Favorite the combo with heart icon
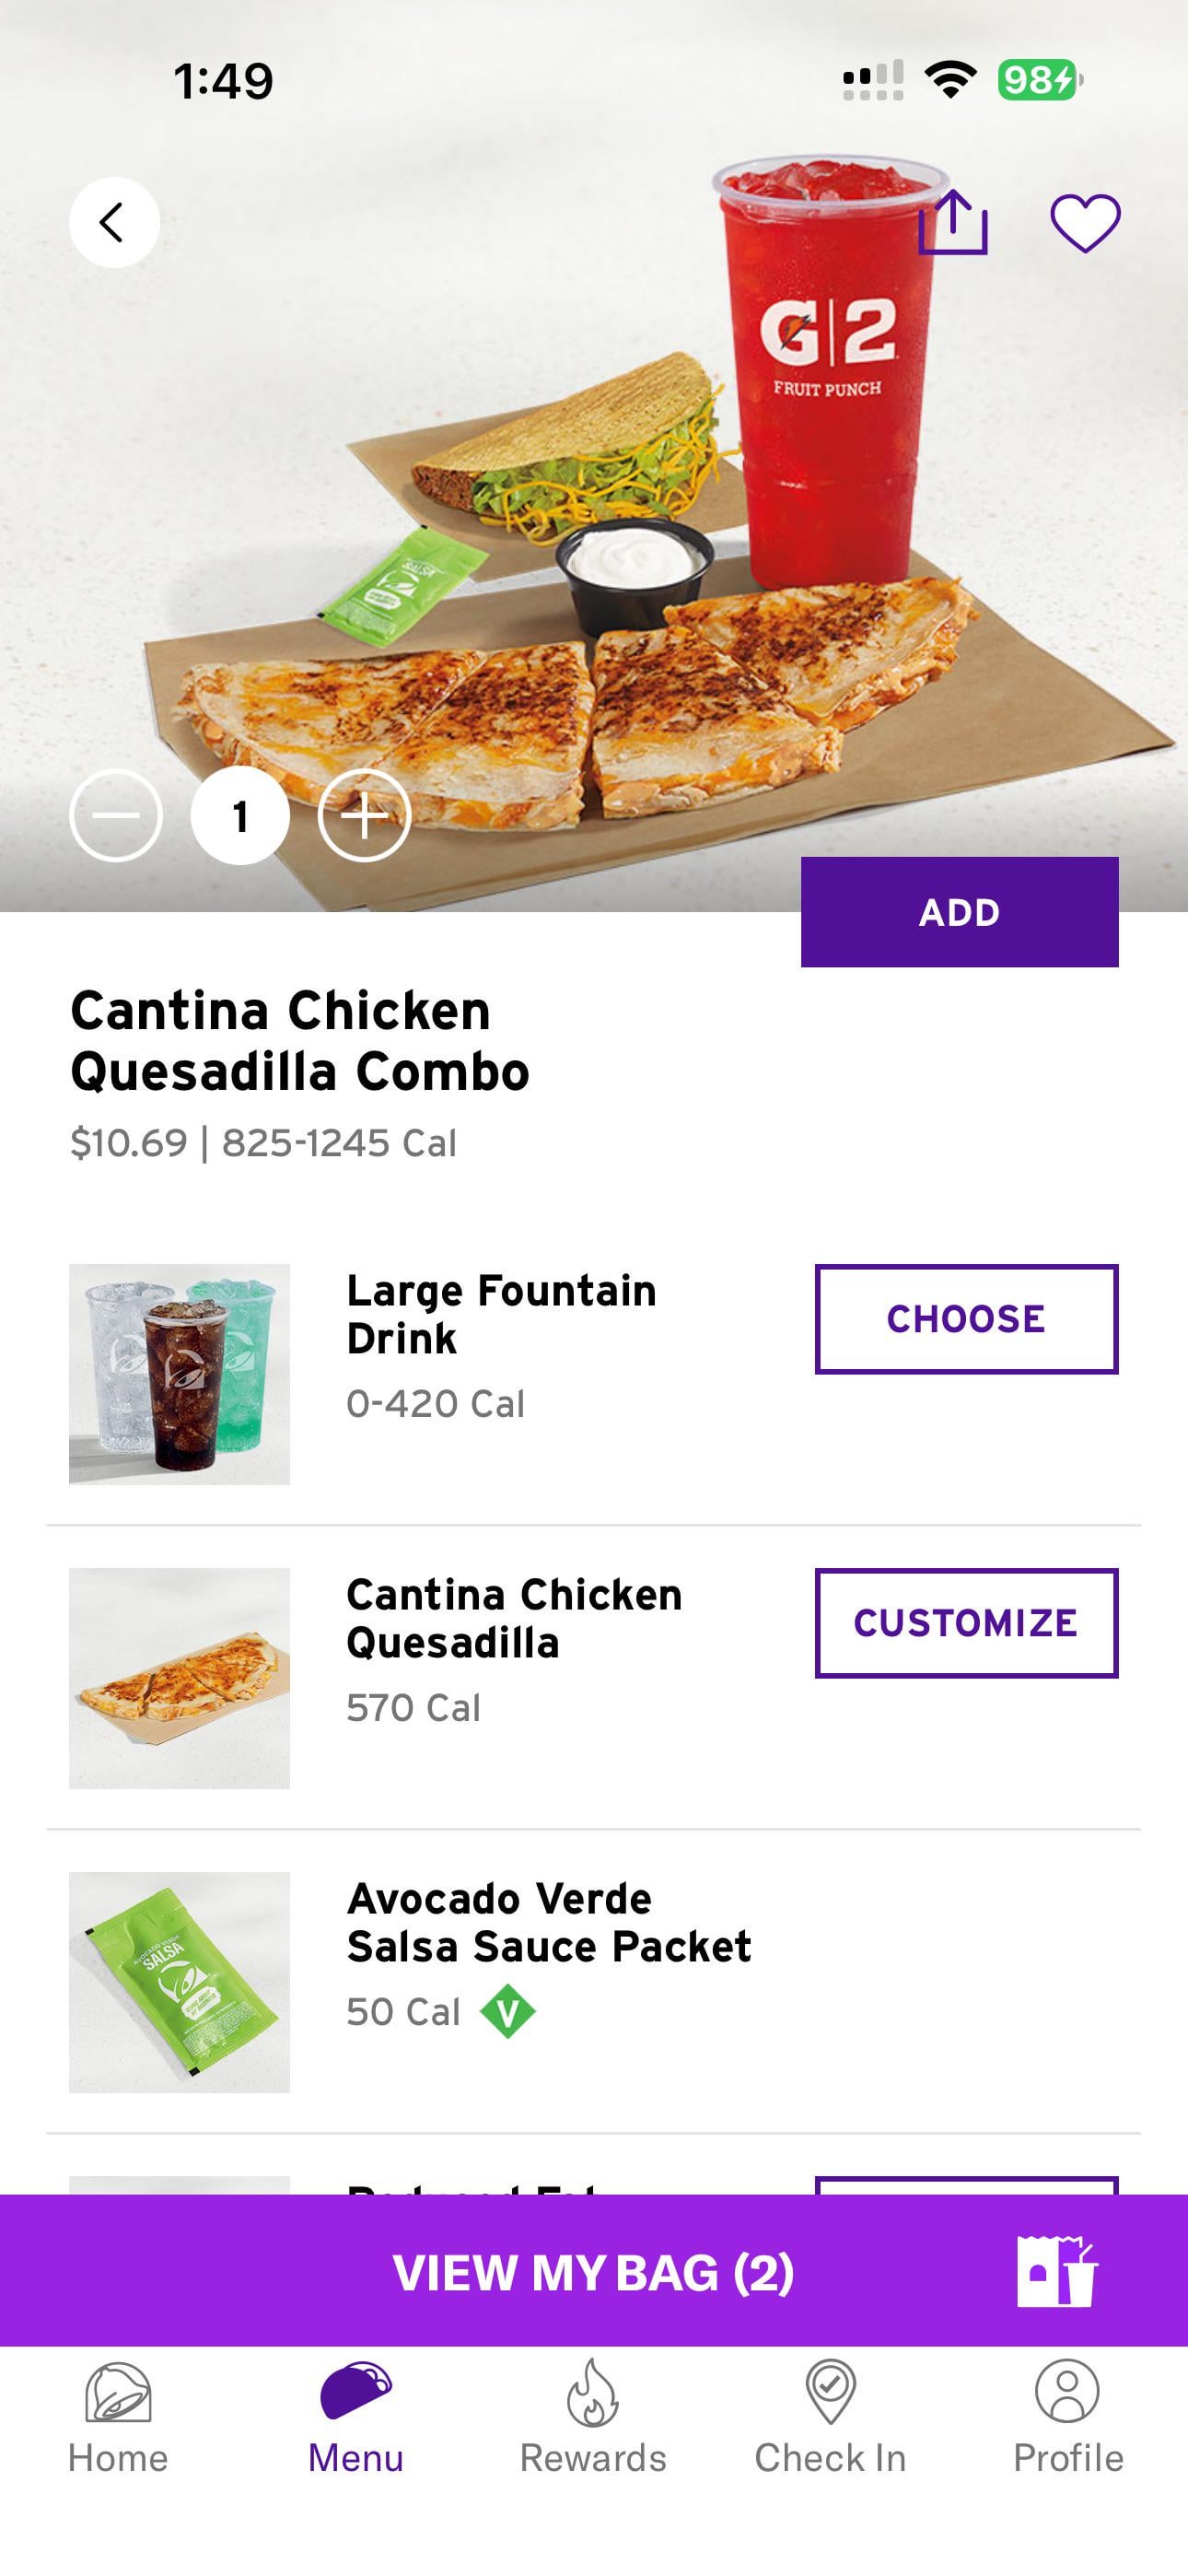Viewport: 1188px width, 2576px height. coord(1084,222)
